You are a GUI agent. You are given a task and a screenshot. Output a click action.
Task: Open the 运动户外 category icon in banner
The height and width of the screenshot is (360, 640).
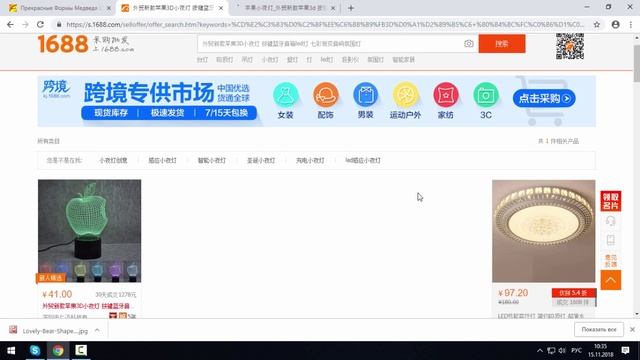click(x=406, y=95)
